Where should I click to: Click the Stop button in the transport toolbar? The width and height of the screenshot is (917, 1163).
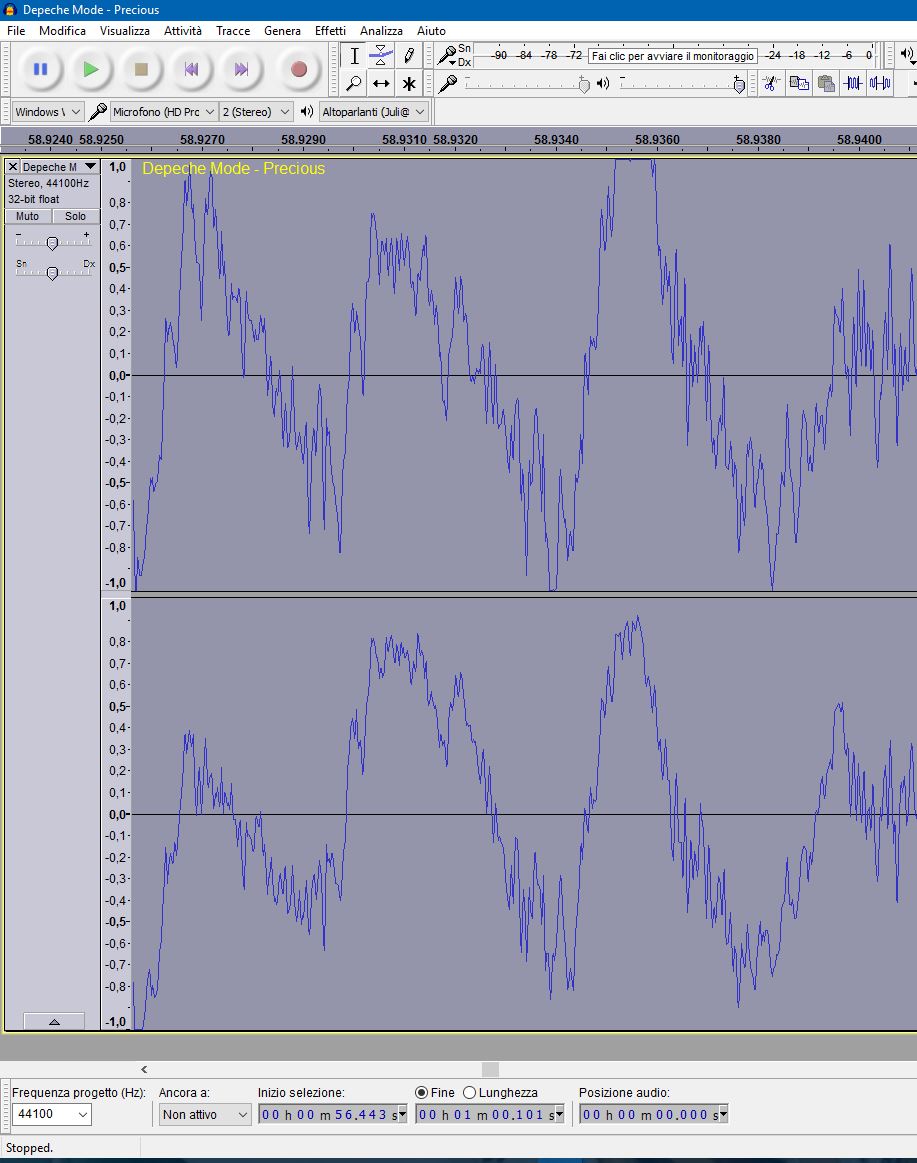(x=141, y=69)
